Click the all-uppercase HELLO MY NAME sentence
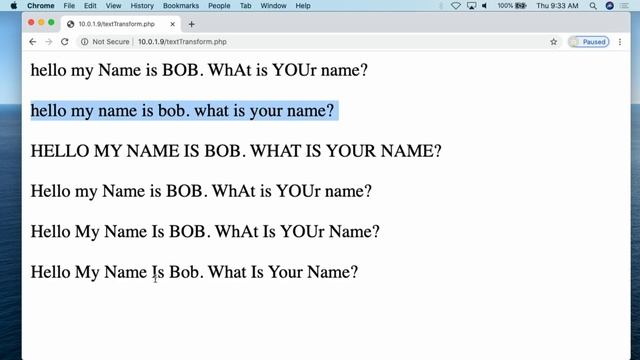The width and height of the screenshot is (640, 360). tap(236, 151)
